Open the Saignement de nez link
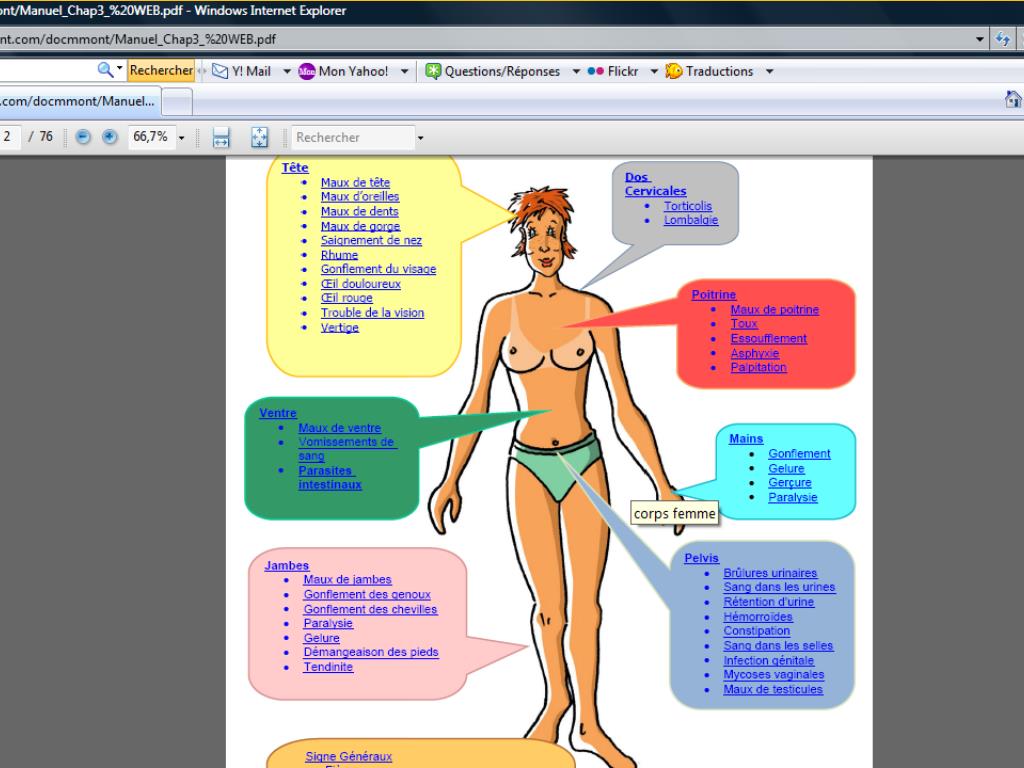Viewport: 1024px width, 768px height. coord(371,240)
